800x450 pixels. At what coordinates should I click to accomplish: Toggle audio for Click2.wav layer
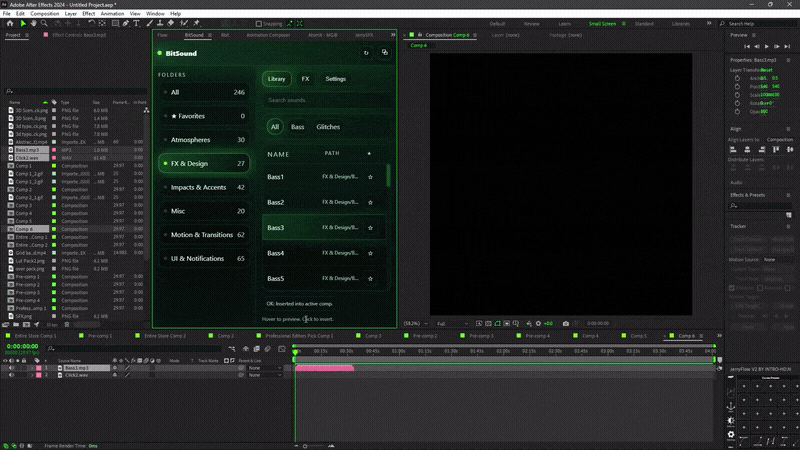click(x=11, y=375)
